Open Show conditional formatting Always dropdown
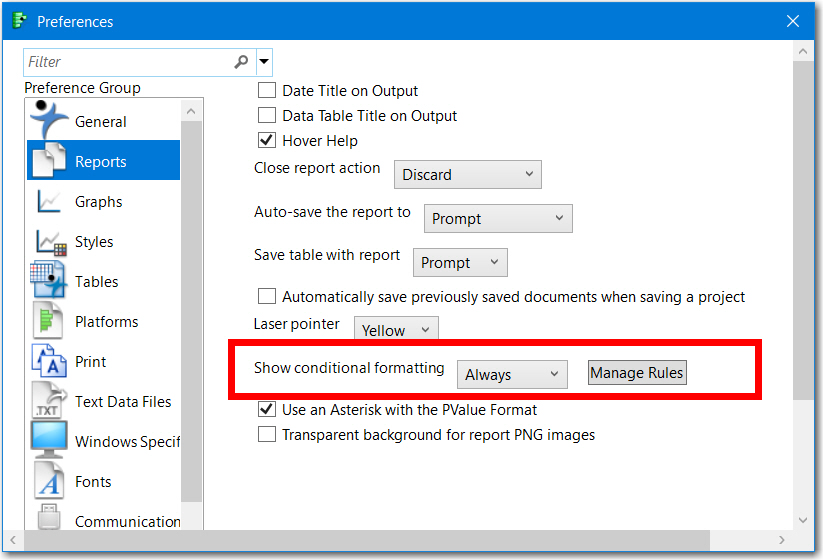The width and height of the screenshot is (823, 560). click(512, 375)
